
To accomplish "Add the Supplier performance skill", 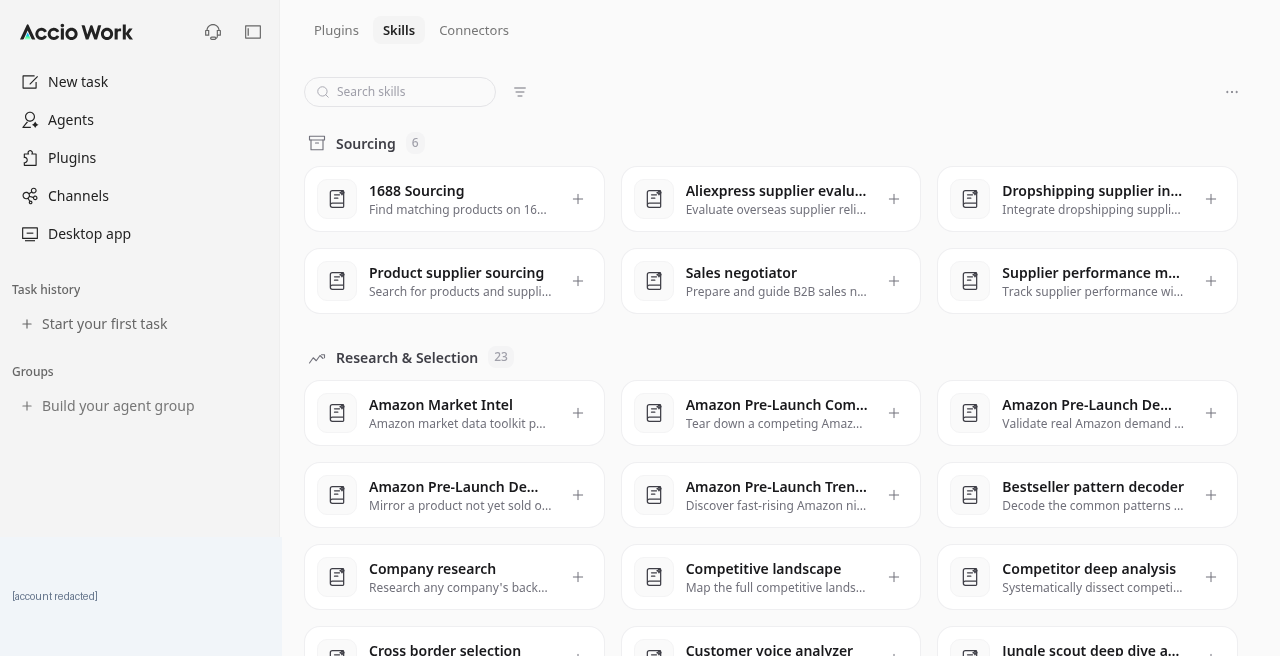I will click(1211, 281).
